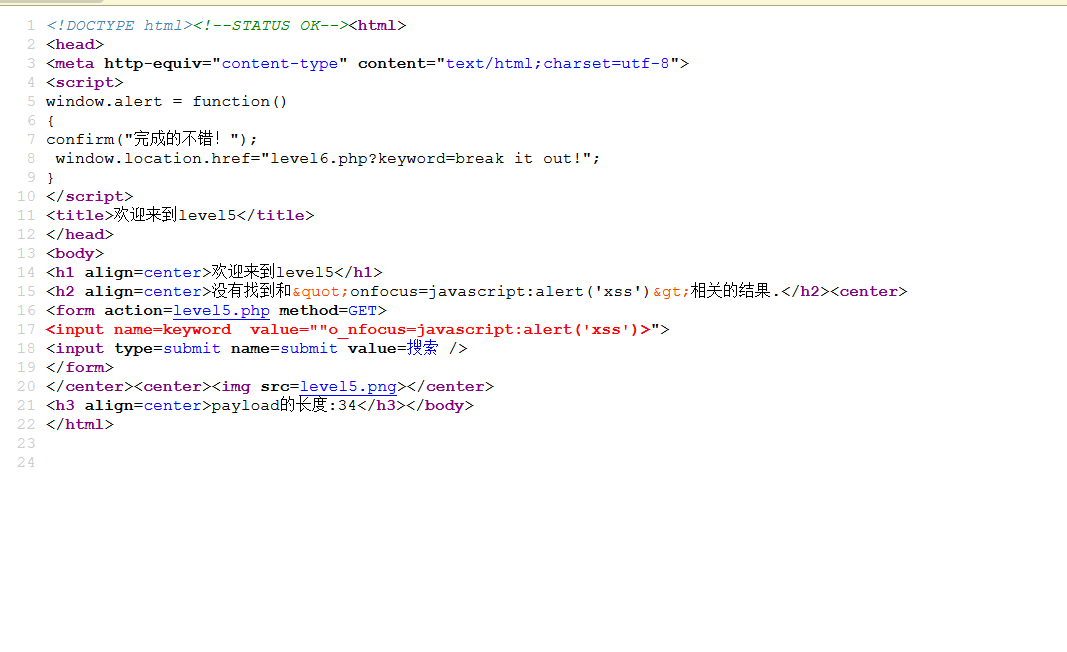
Task: Click the closing </html> tag
Action: (x=80, y=425)
